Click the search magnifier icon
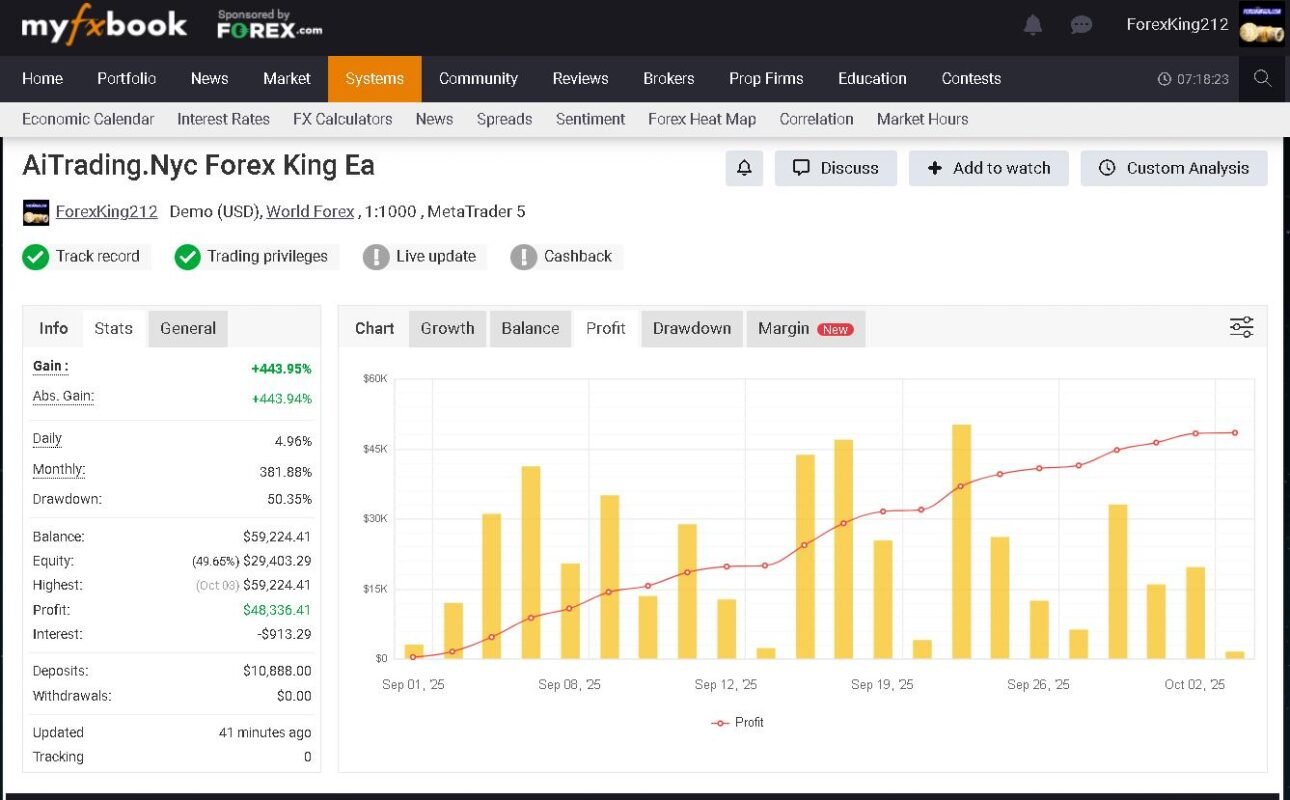Screen dimensions: 1290x800 click(x=1262, y=78)
